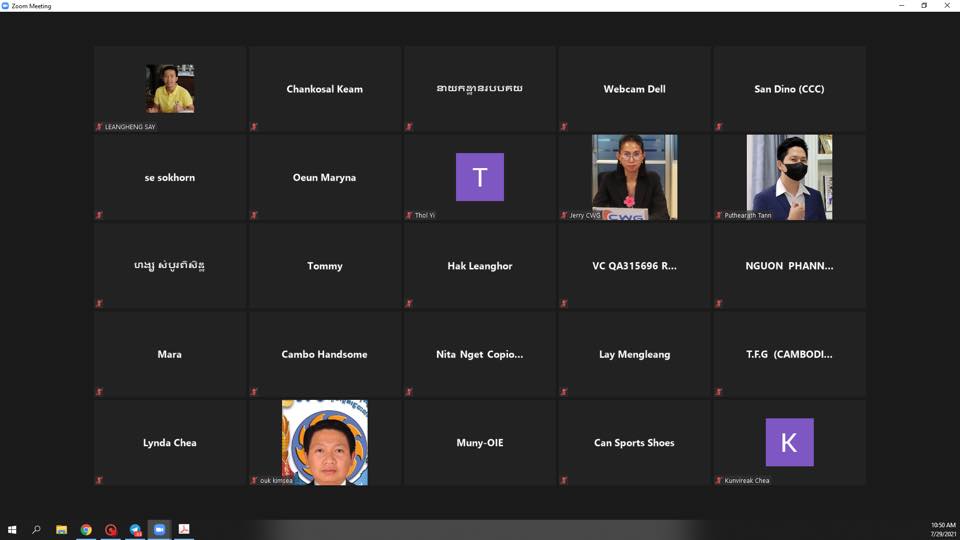This screenshot has height=540, width=960.
Task: Click the muted mic icon next to Kunvireak Chea
Action: pos(719,480)
